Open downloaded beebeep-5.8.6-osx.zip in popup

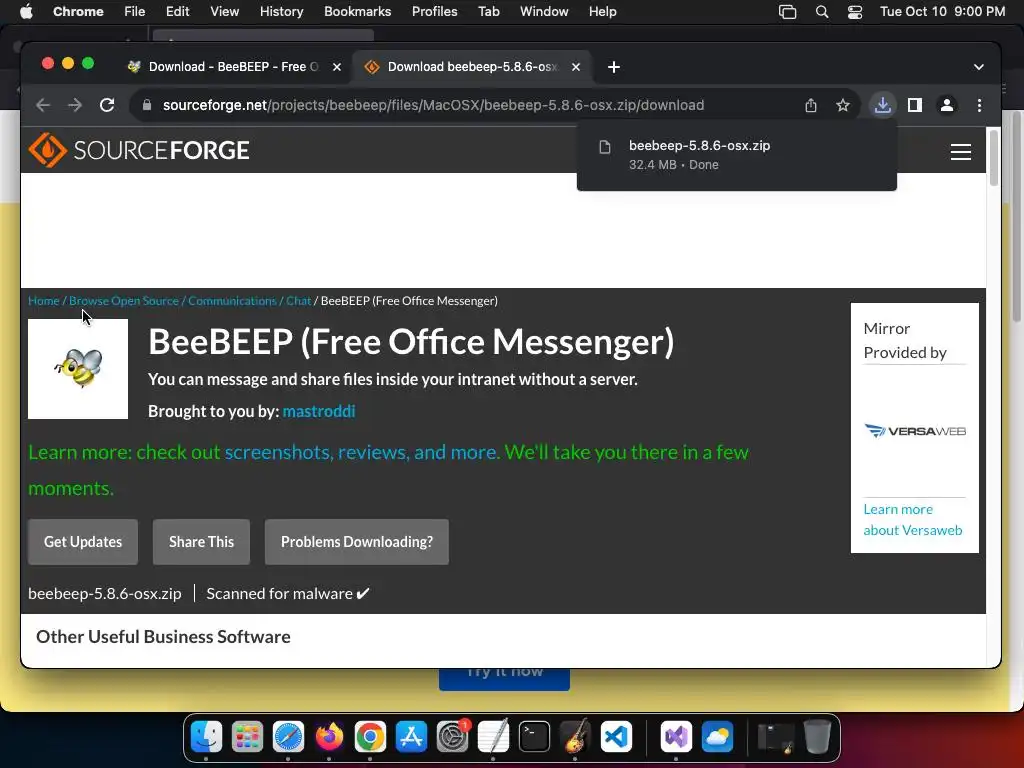[737, 155]
